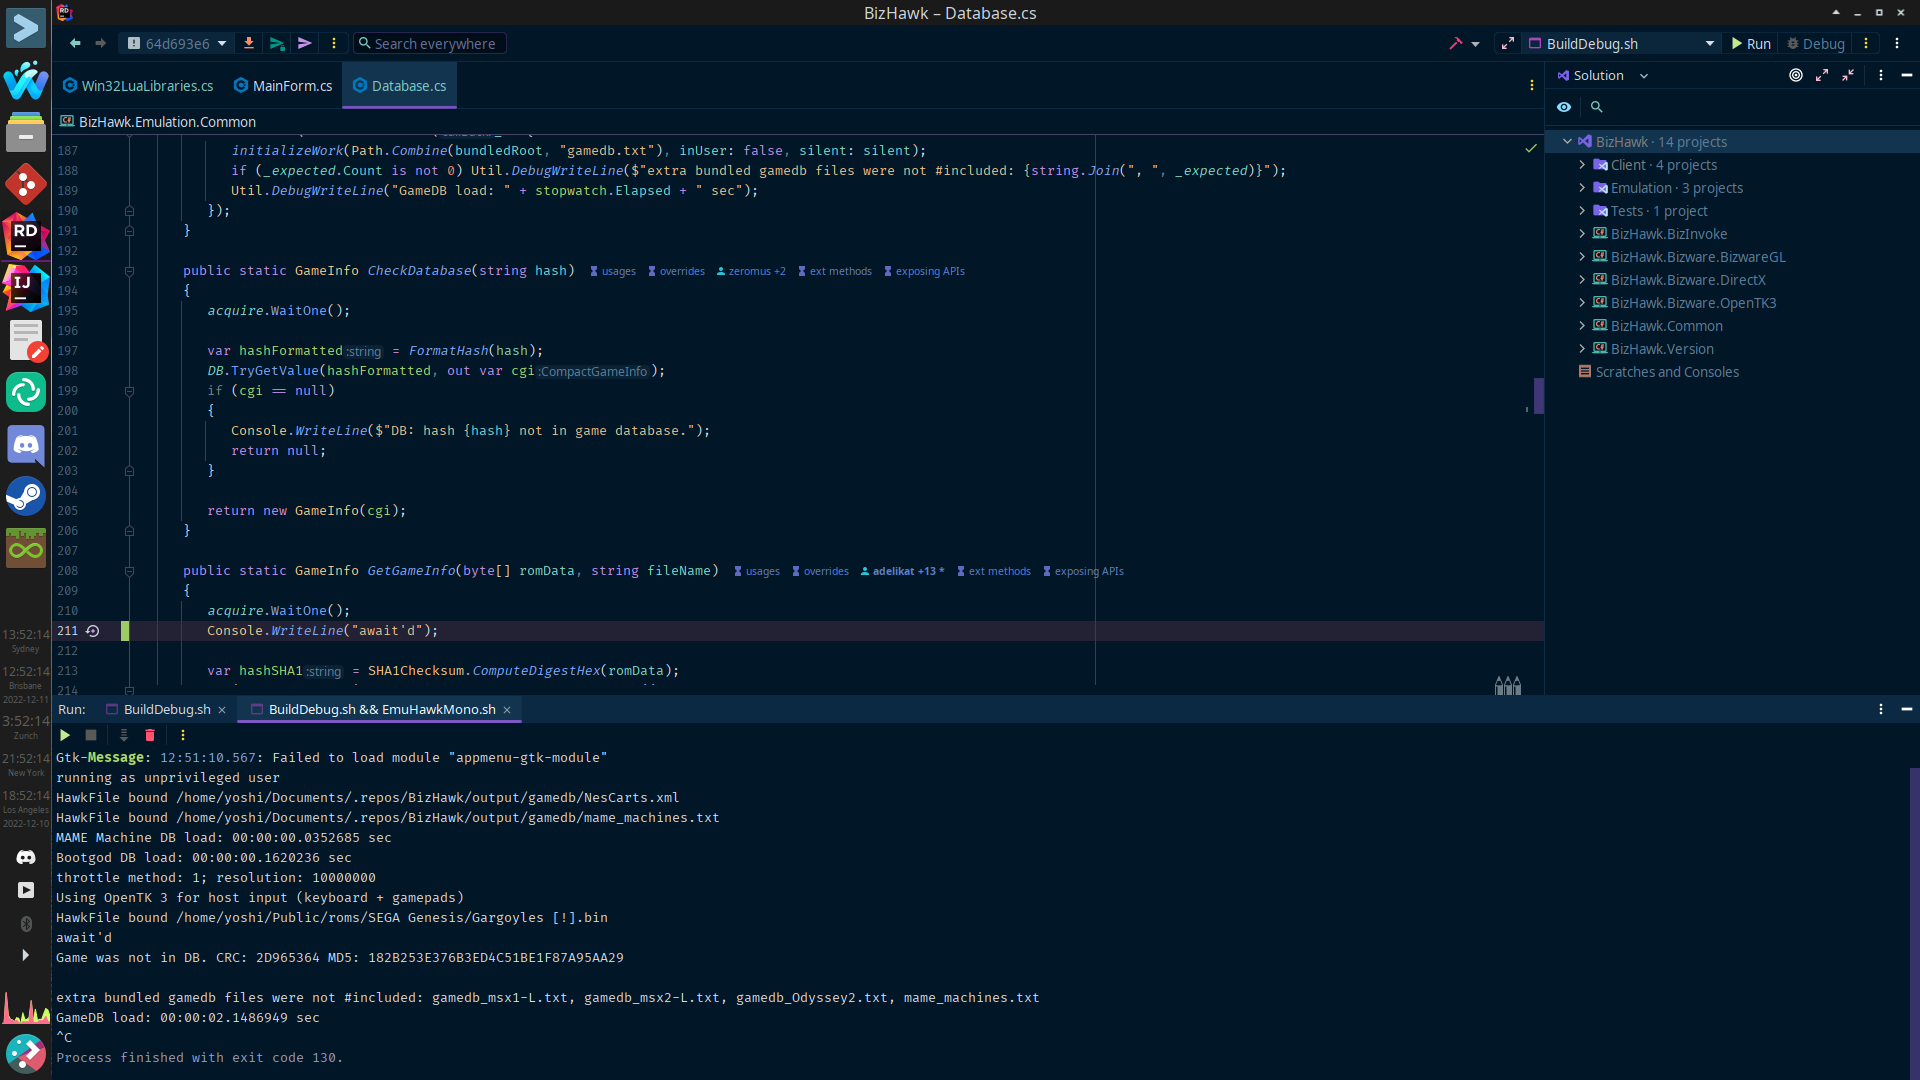
Task: Switch to the MainForm.cs tab
Action: point(282,86)
